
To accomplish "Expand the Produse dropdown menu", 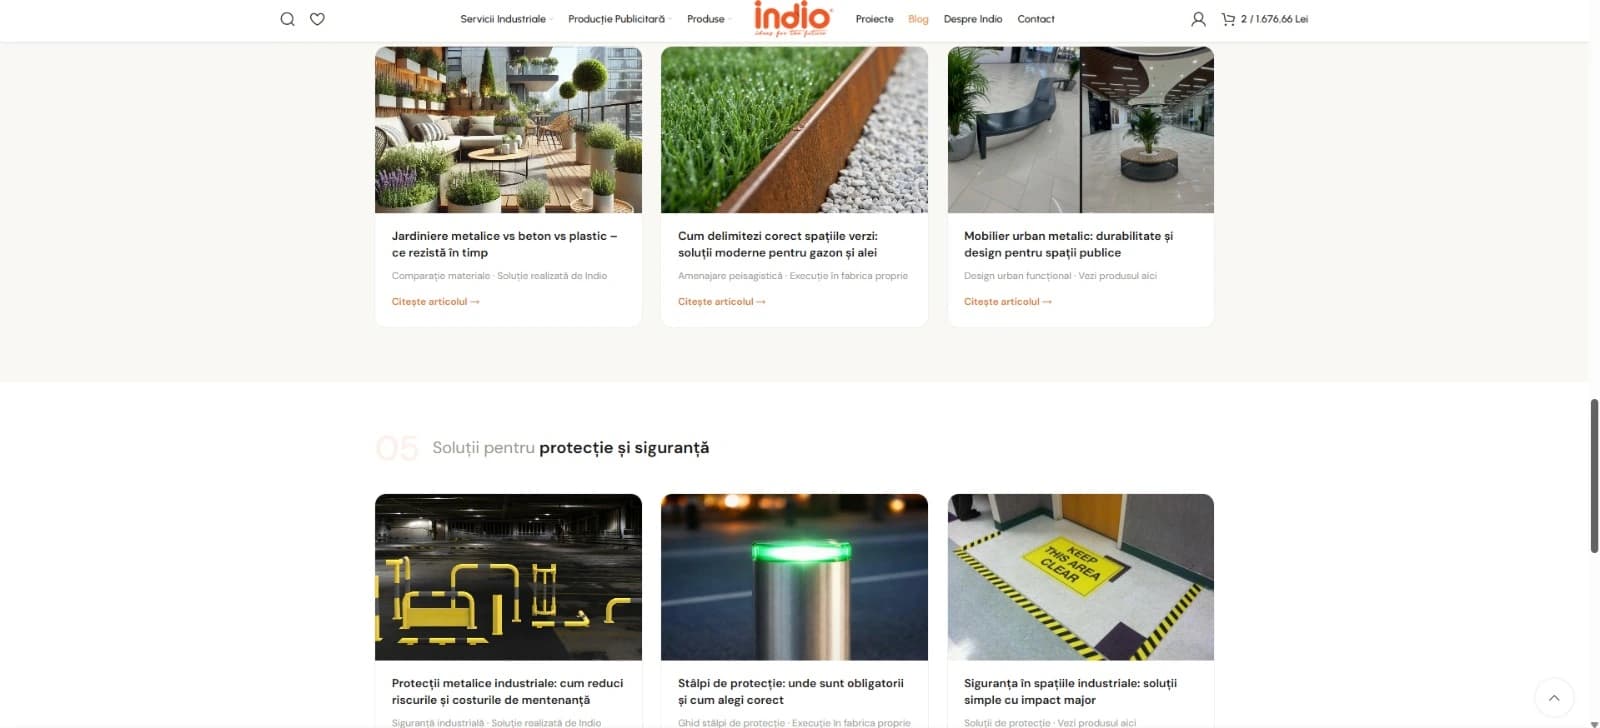I will [709, 19].
